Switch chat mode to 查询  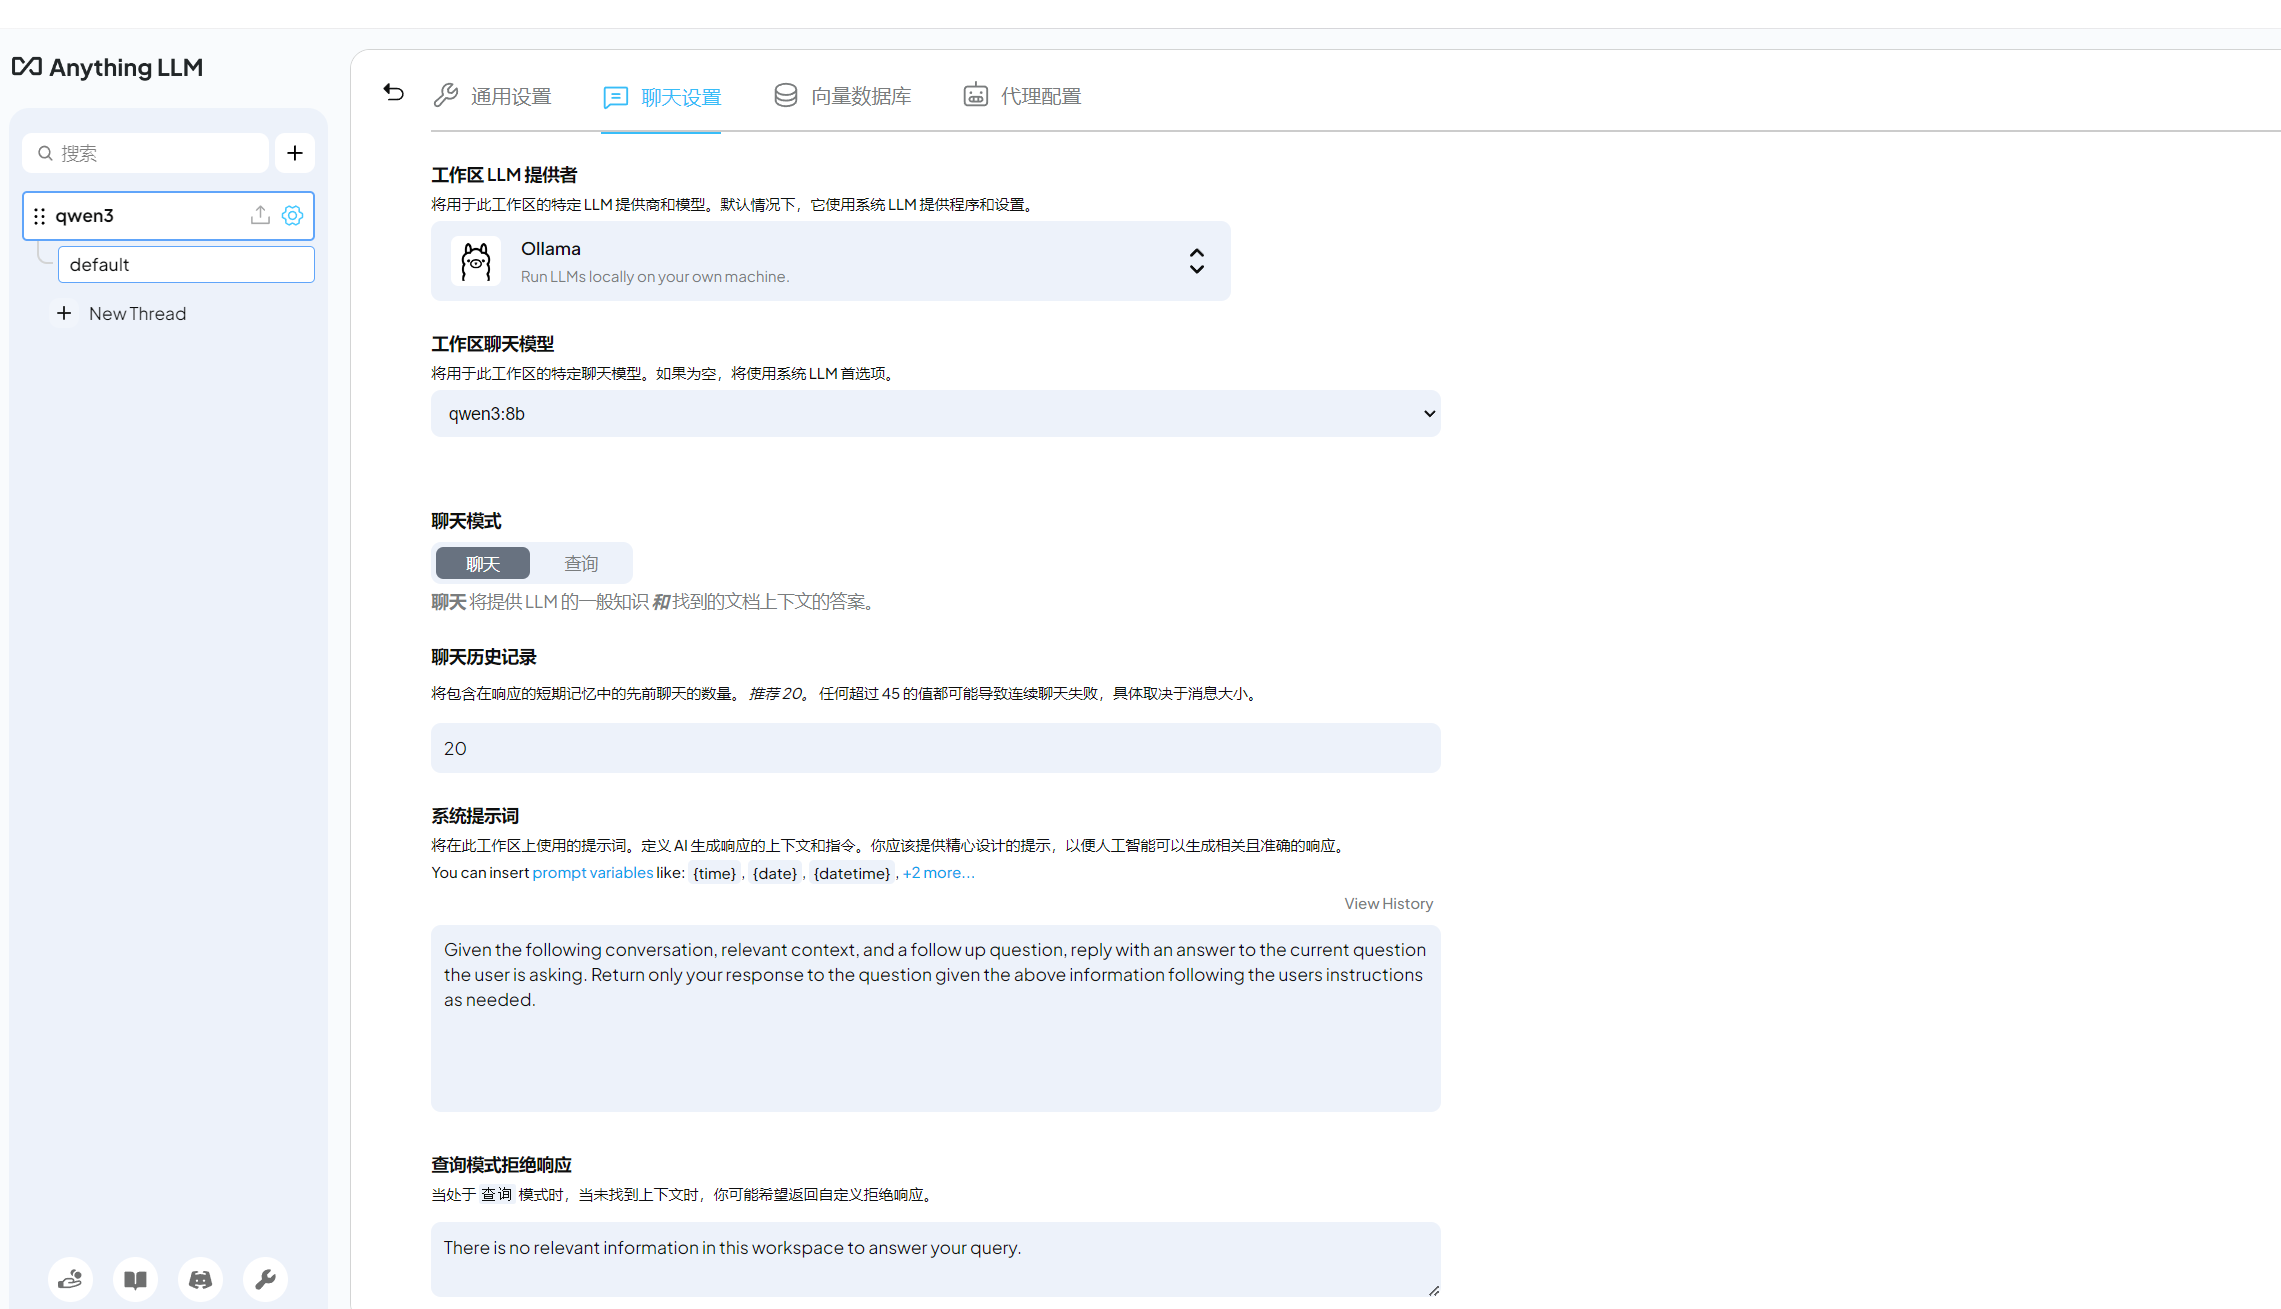point(581,563)
